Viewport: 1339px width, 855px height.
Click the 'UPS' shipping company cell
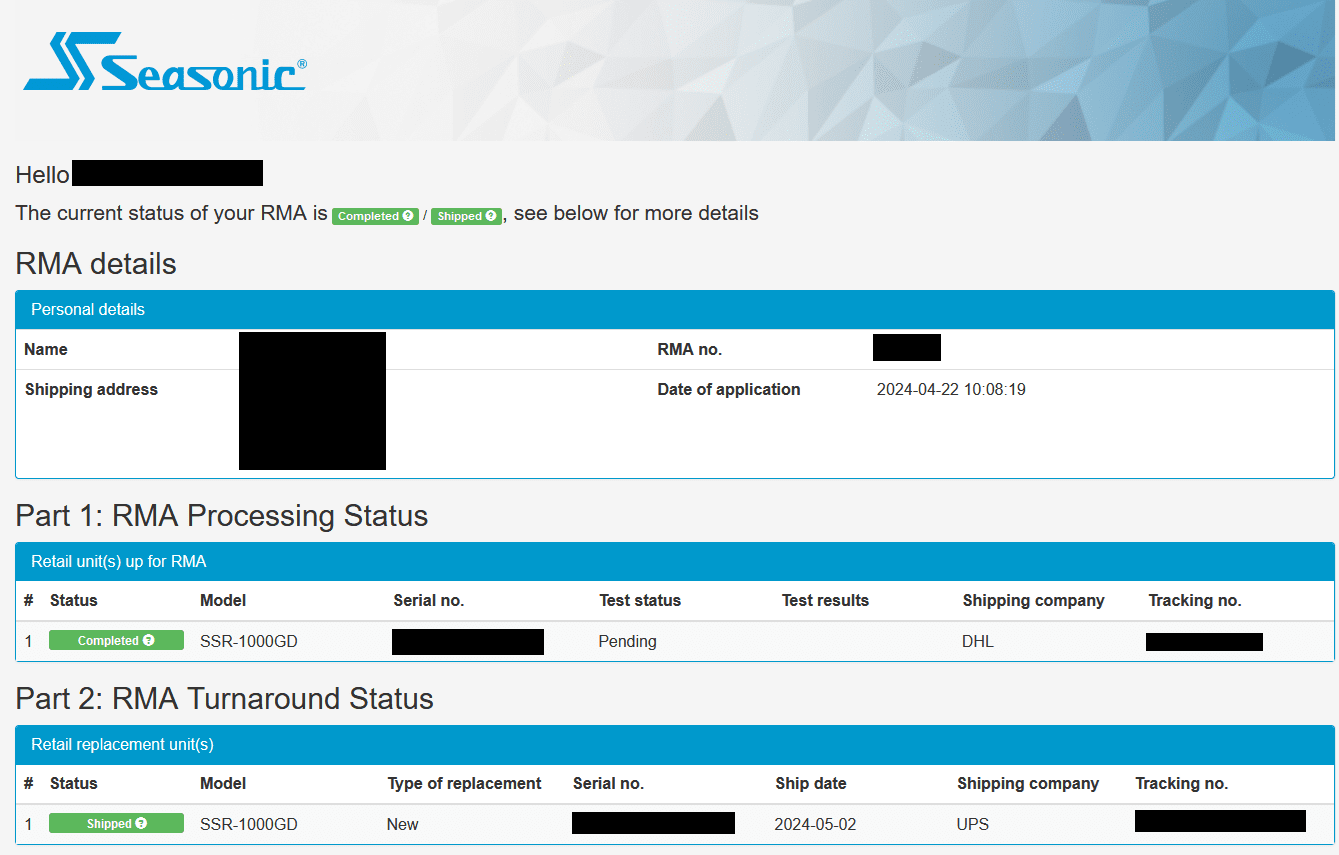(973, 825)
